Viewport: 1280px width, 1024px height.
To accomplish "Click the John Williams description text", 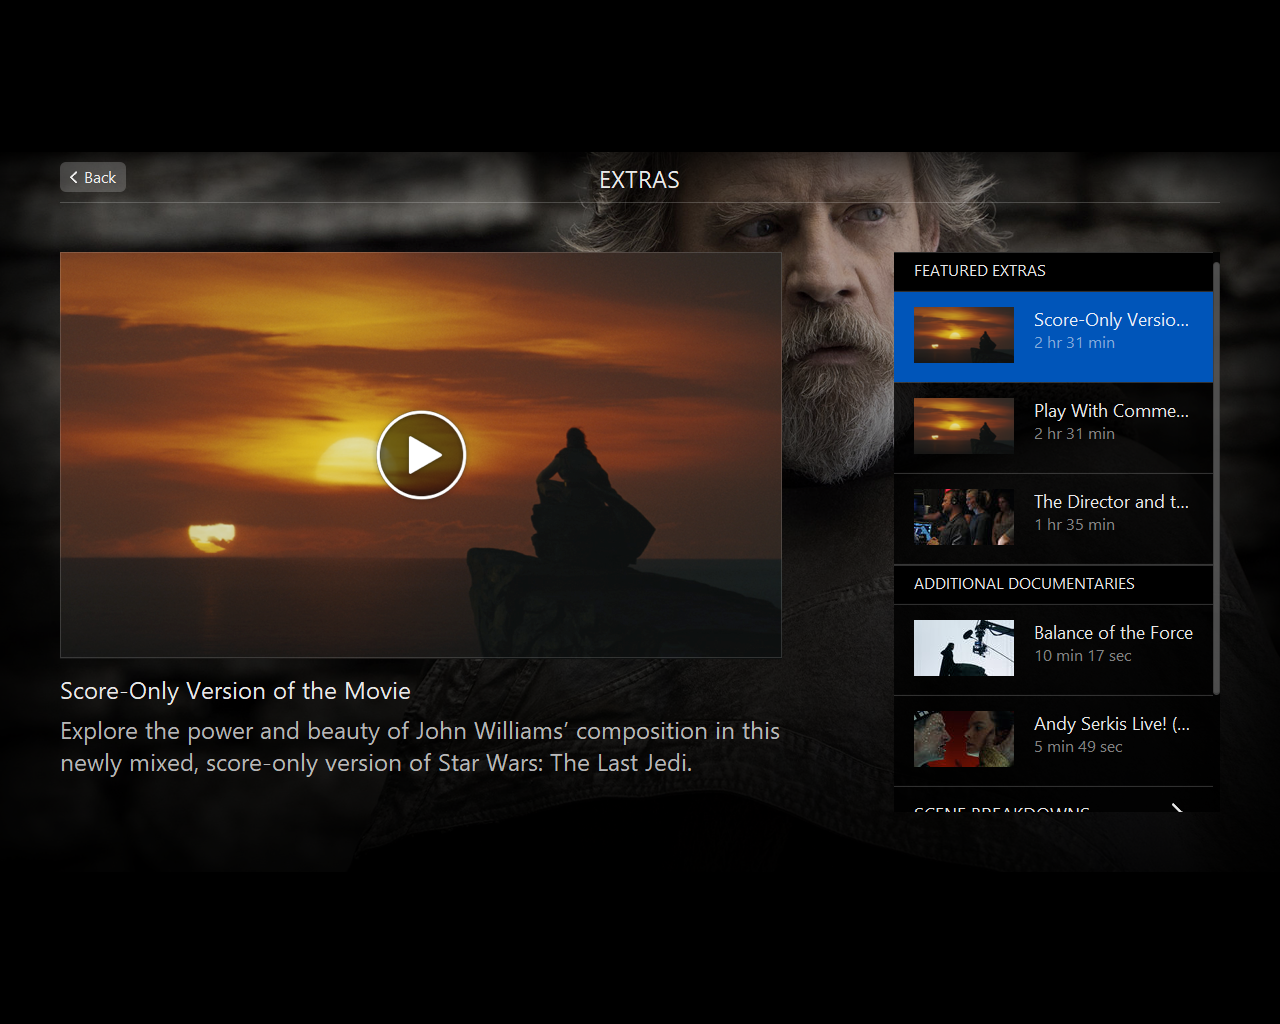I will pyautogui.click(x=420, y=747).
